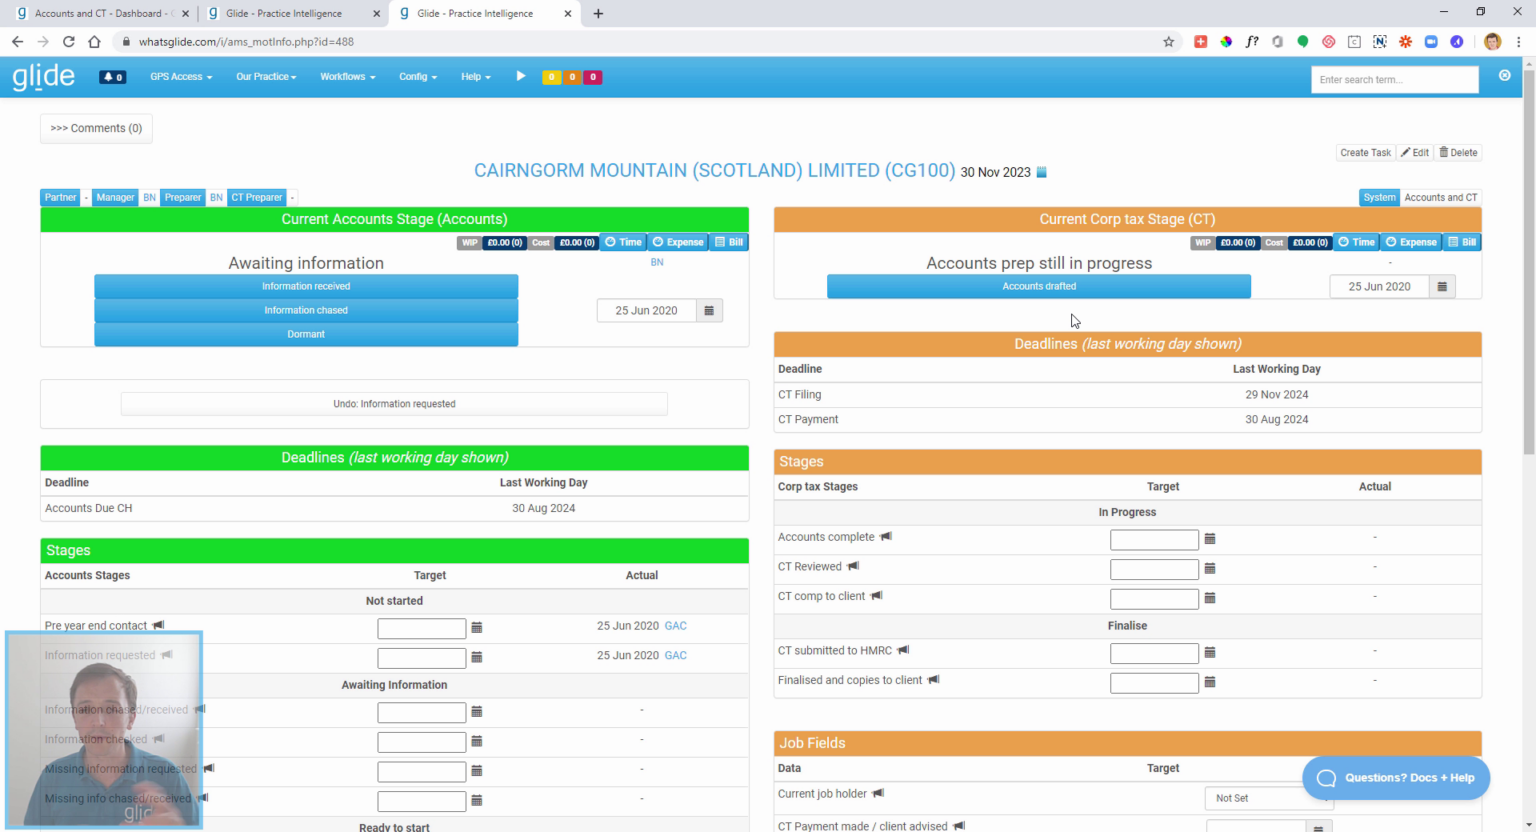Switch to Accounts and CT - Dashboard browser tab

(100, 14)
